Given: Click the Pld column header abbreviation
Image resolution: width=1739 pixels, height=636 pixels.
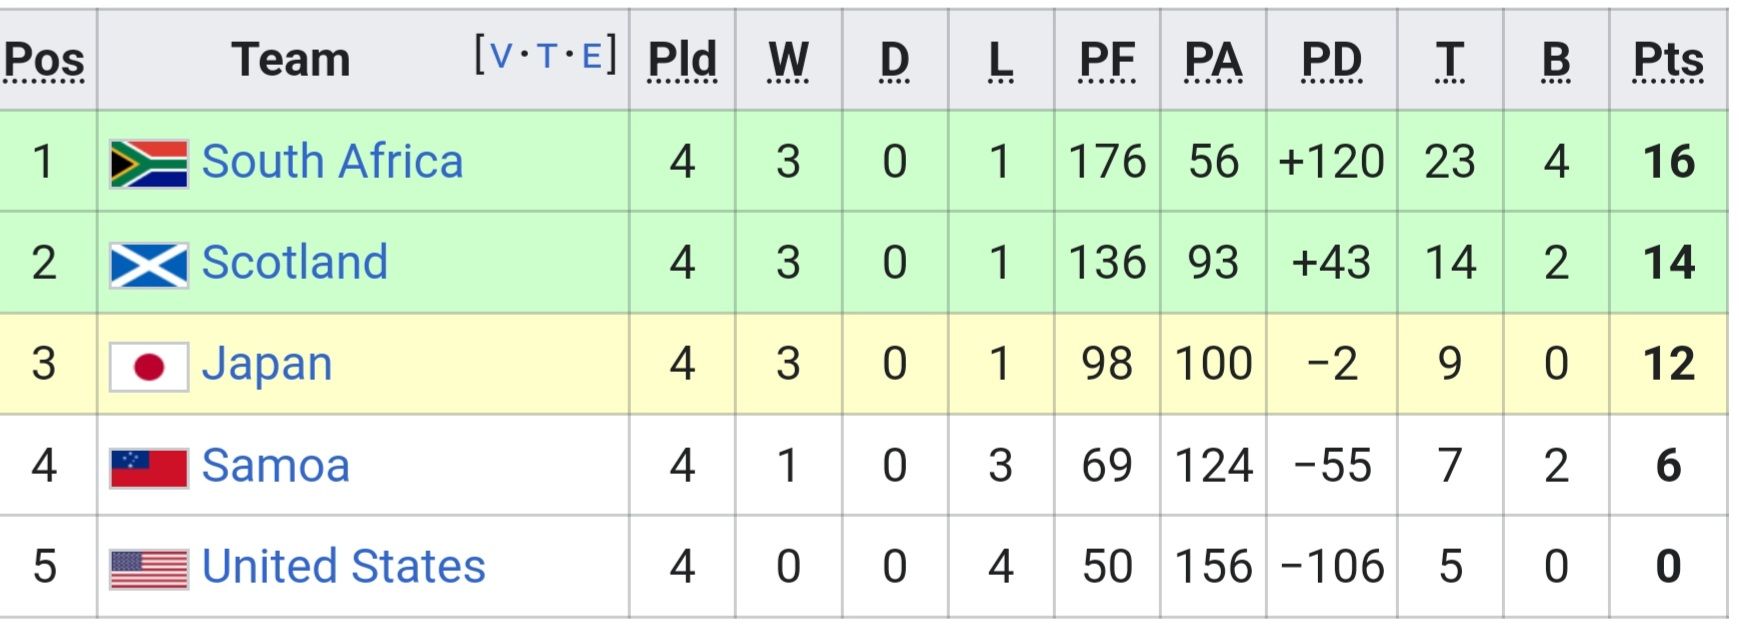Looking at the screenshot, I should (682, 60).
